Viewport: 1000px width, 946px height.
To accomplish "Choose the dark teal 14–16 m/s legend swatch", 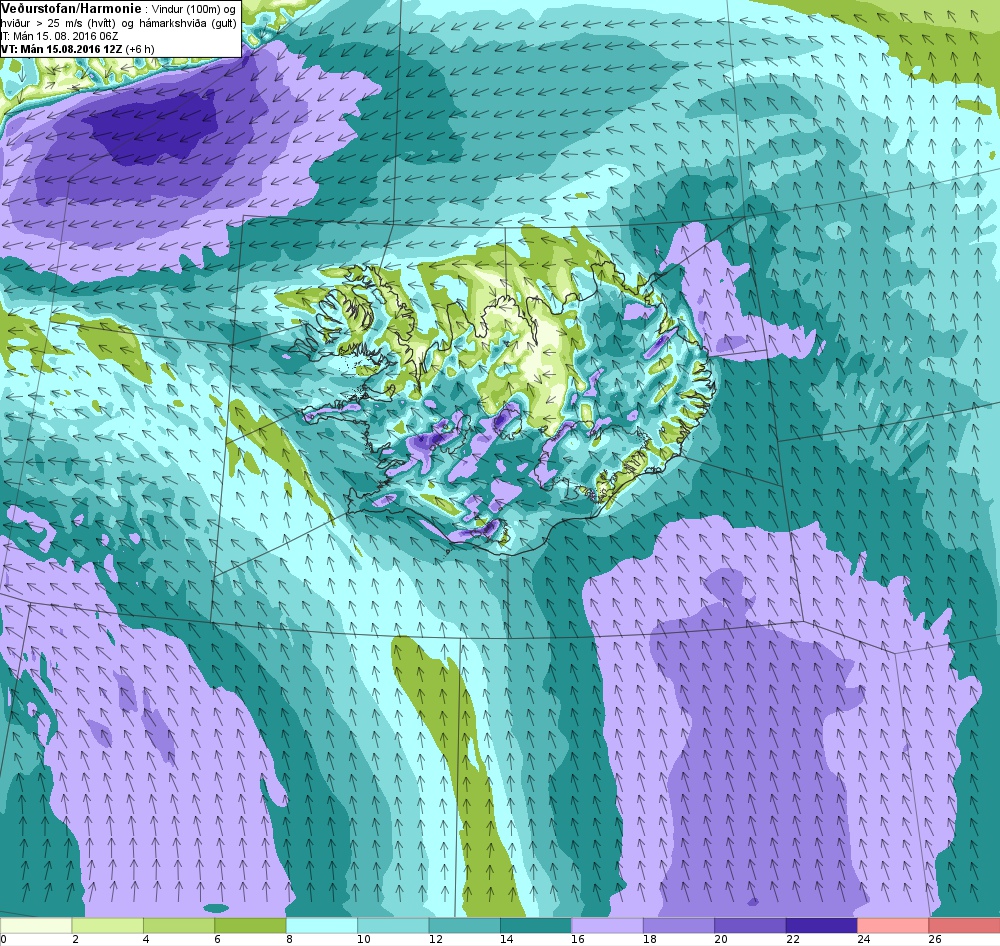I will click(x=536, y=926).
